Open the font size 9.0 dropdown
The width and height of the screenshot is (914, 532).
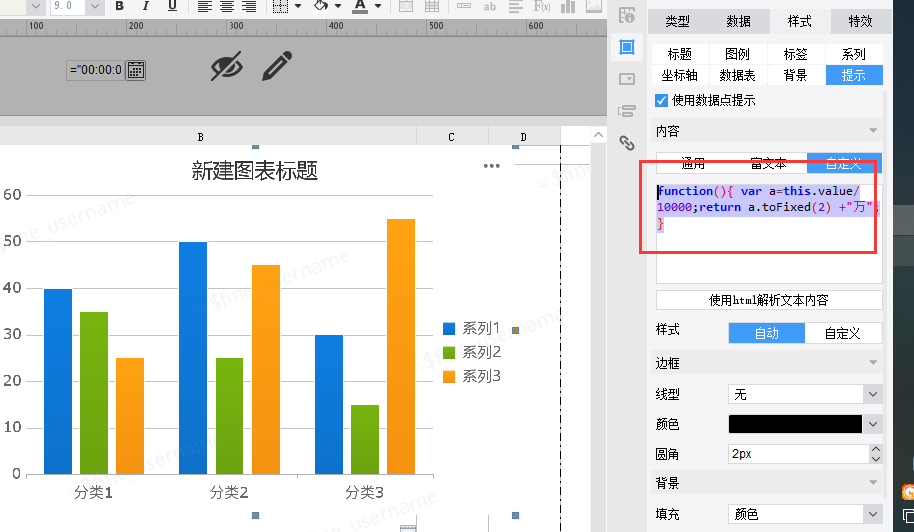pos(94,6)
